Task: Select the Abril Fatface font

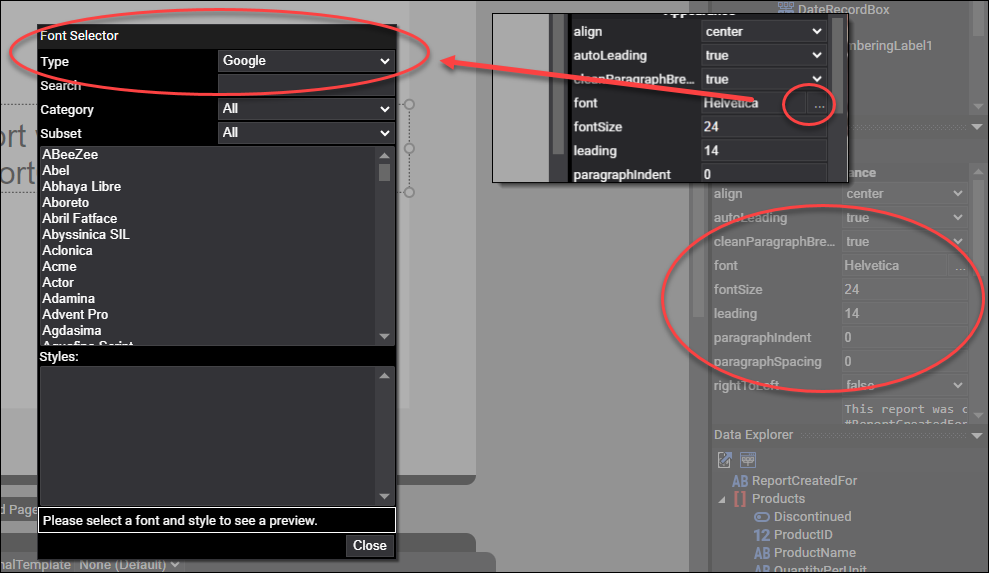Action: 80,219
